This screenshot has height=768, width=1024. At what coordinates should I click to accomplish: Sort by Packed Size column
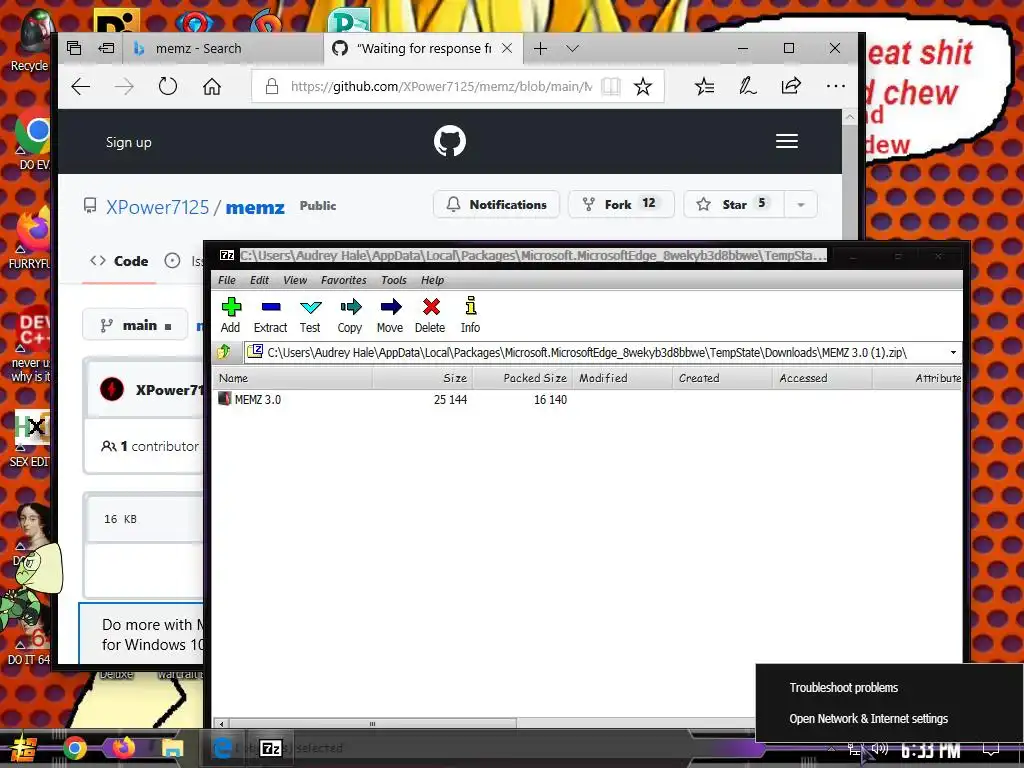pos(522,378)
